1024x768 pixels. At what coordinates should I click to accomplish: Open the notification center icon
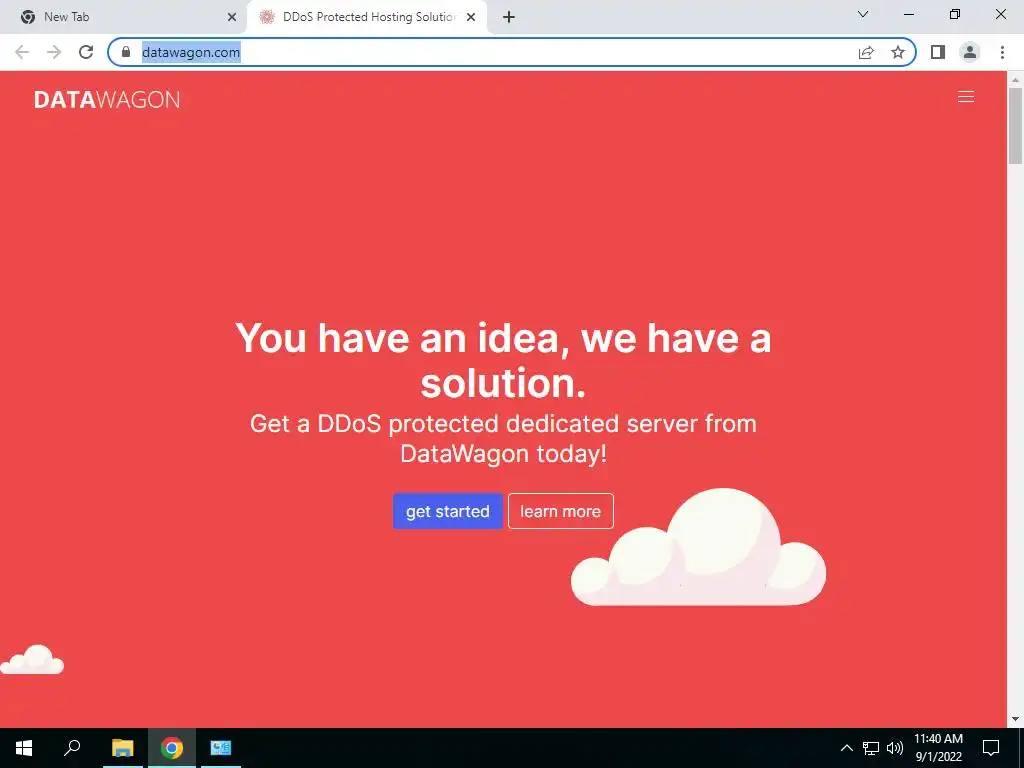(991, 748)
